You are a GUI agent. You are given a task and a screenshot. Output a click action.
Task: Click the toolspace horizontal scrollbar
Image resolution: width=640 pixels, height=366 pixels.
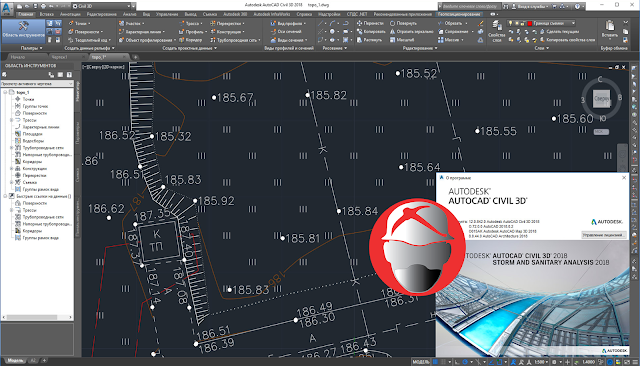37,317
